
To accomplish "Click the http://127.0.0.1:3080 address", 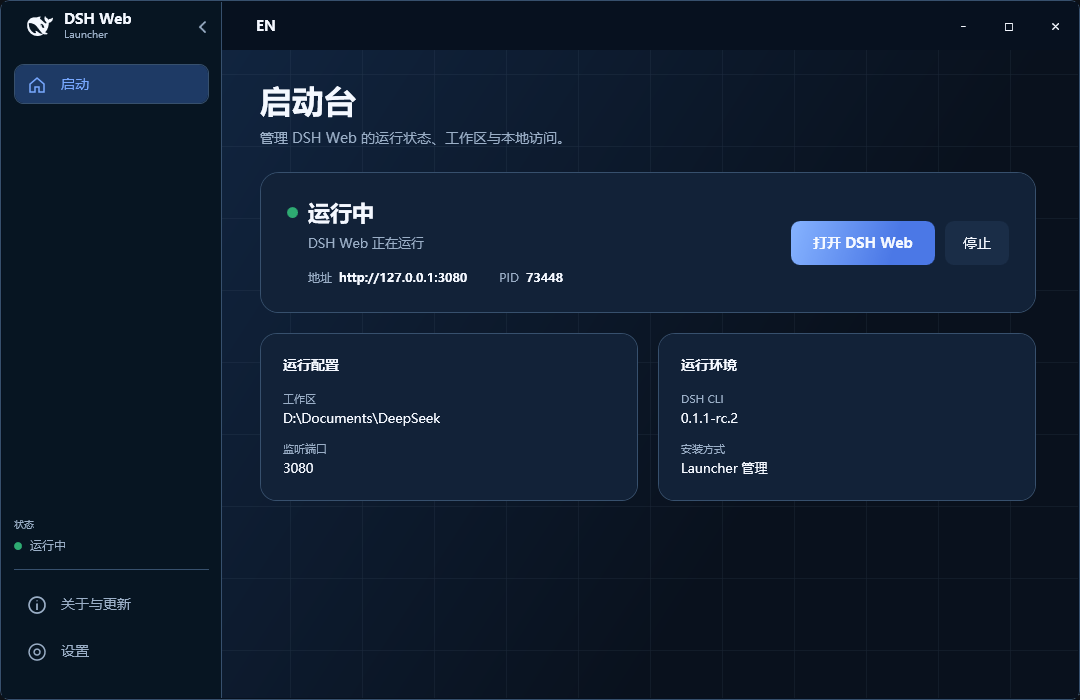I will pos(403,278).
